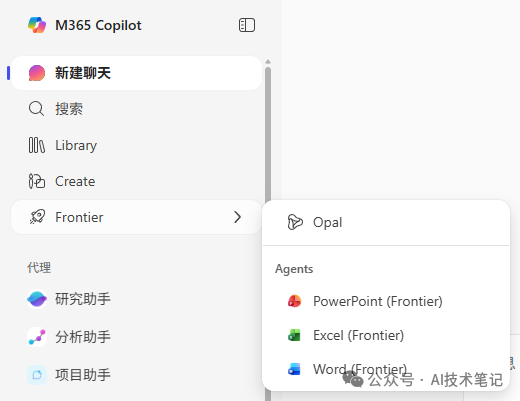Click the Create shapes icon
This screenshot has width=520, height=401.
click(x=36, y=181)
